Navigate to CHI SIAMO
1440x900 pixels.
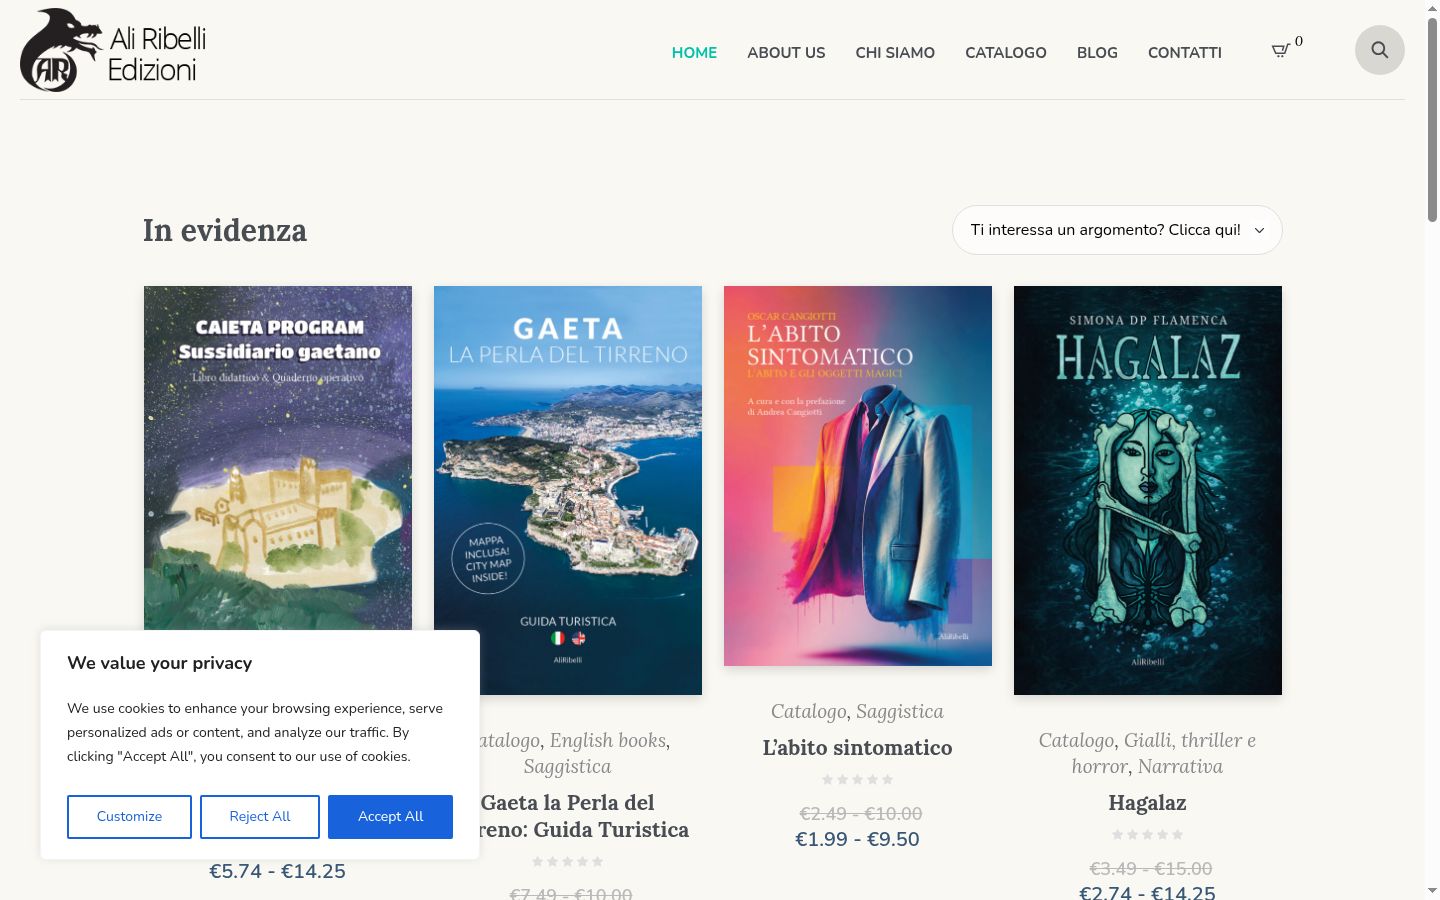click(895, 53)
